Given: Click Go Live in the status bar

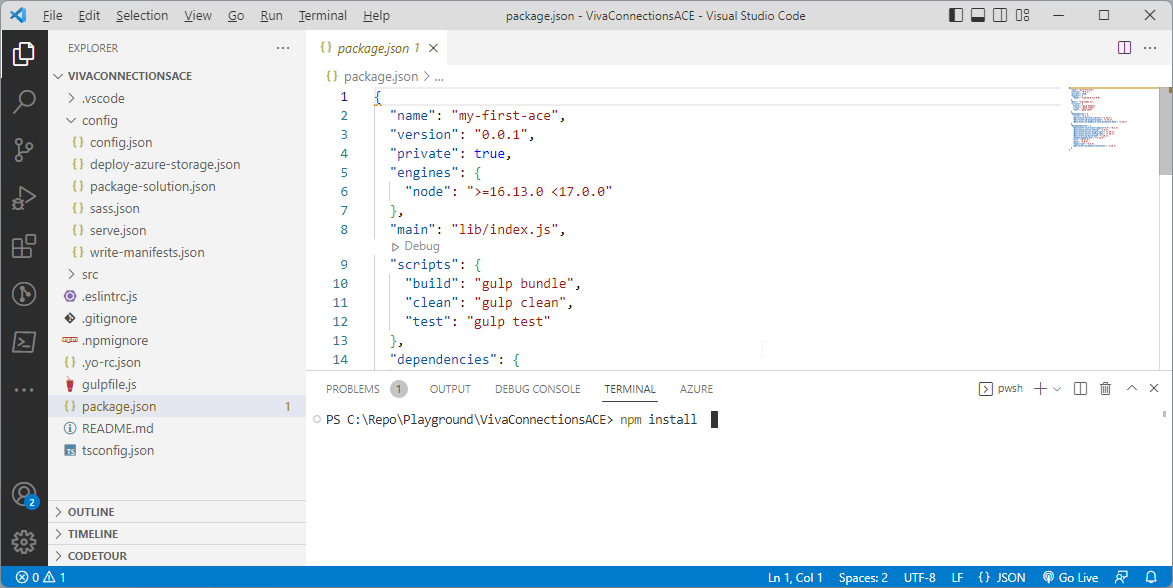Looking at the screenshot, I should (1070, 577).
